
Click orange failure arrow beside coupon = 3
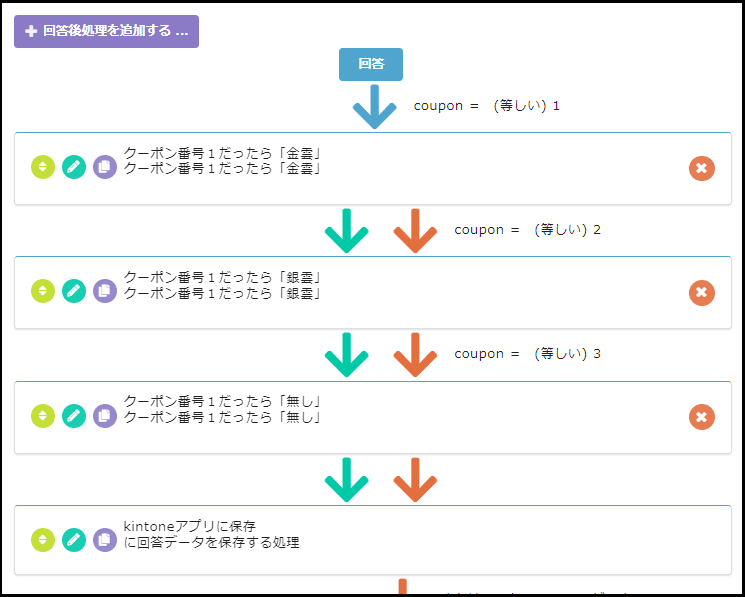point(415,355)
